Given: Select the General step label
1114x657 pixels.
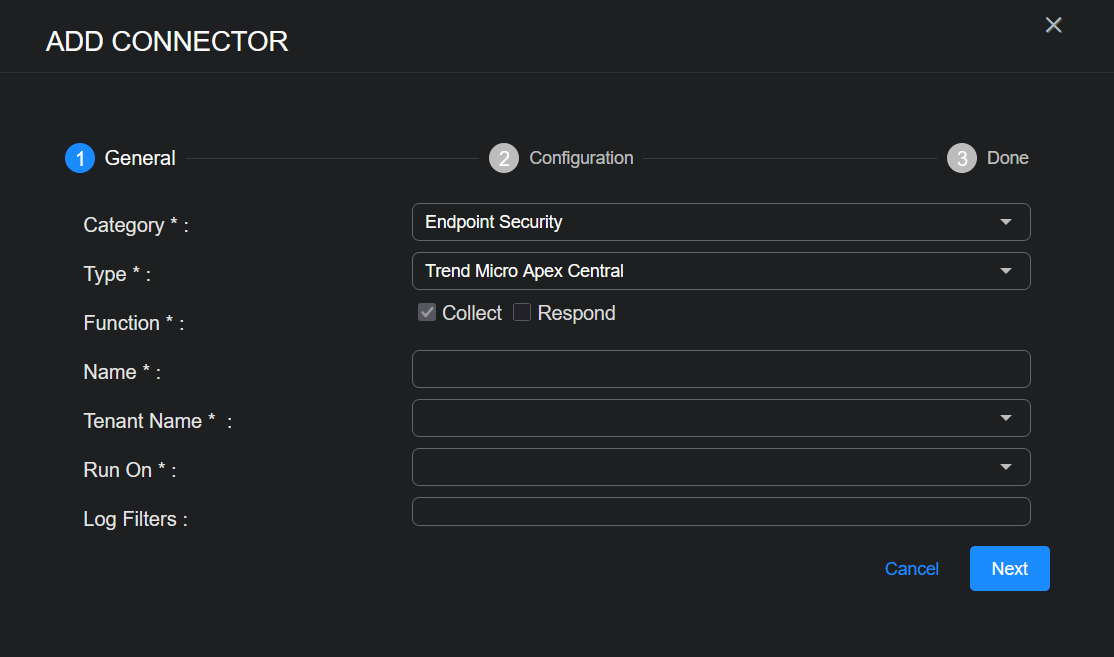Looking at the screenshot, I should [140, 158].
